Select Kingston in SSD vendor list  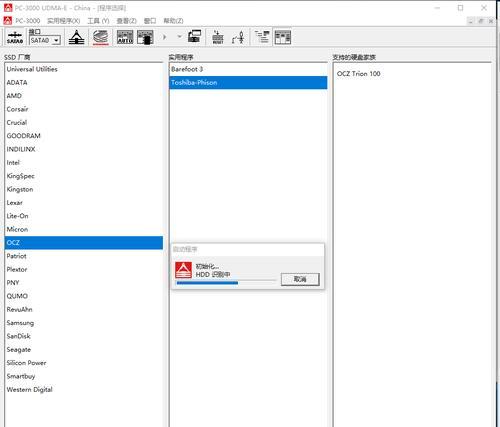pos(84,189)
